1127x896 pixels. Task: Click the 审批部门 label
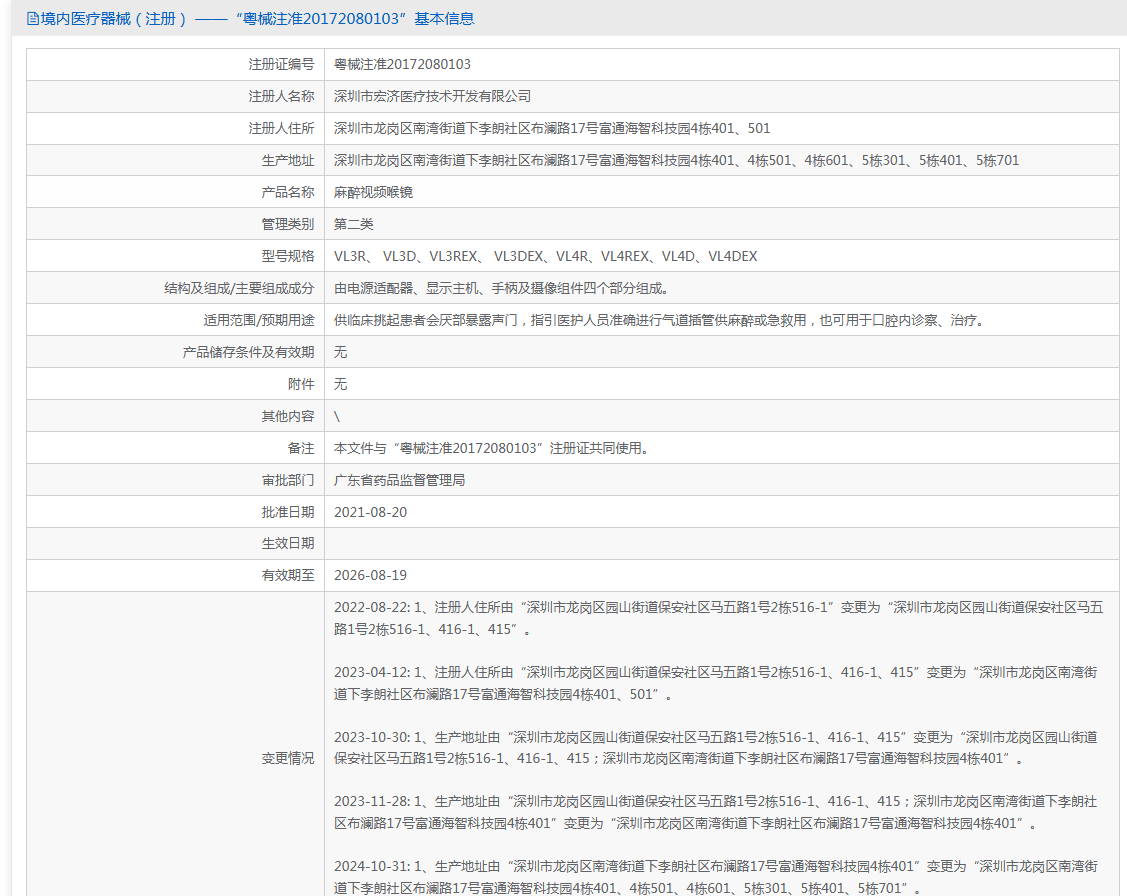[x=288, y=480]
